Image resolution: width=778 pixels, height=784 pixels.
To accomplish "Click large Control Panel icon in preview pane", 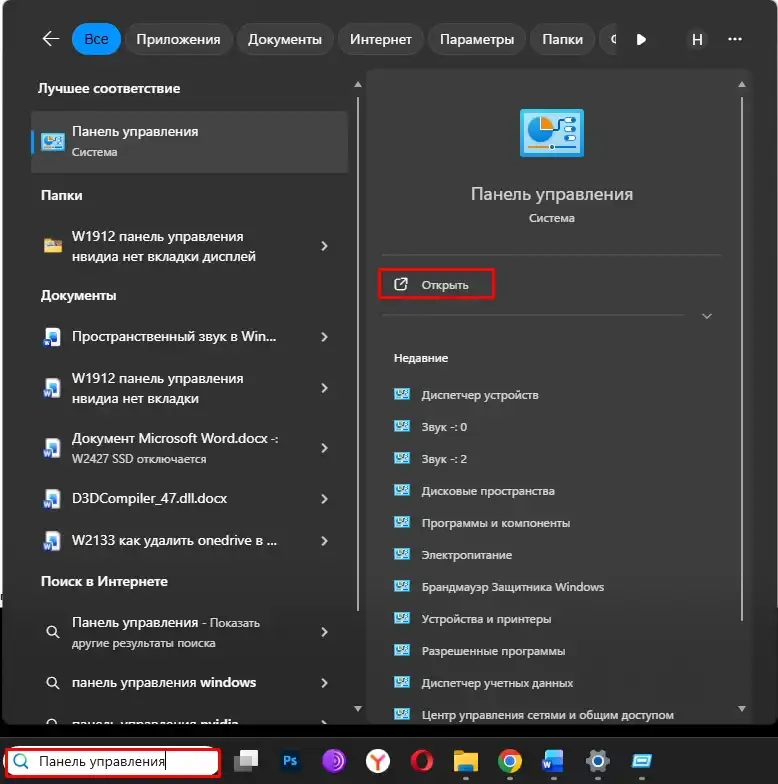I will (x=552, y=133).
